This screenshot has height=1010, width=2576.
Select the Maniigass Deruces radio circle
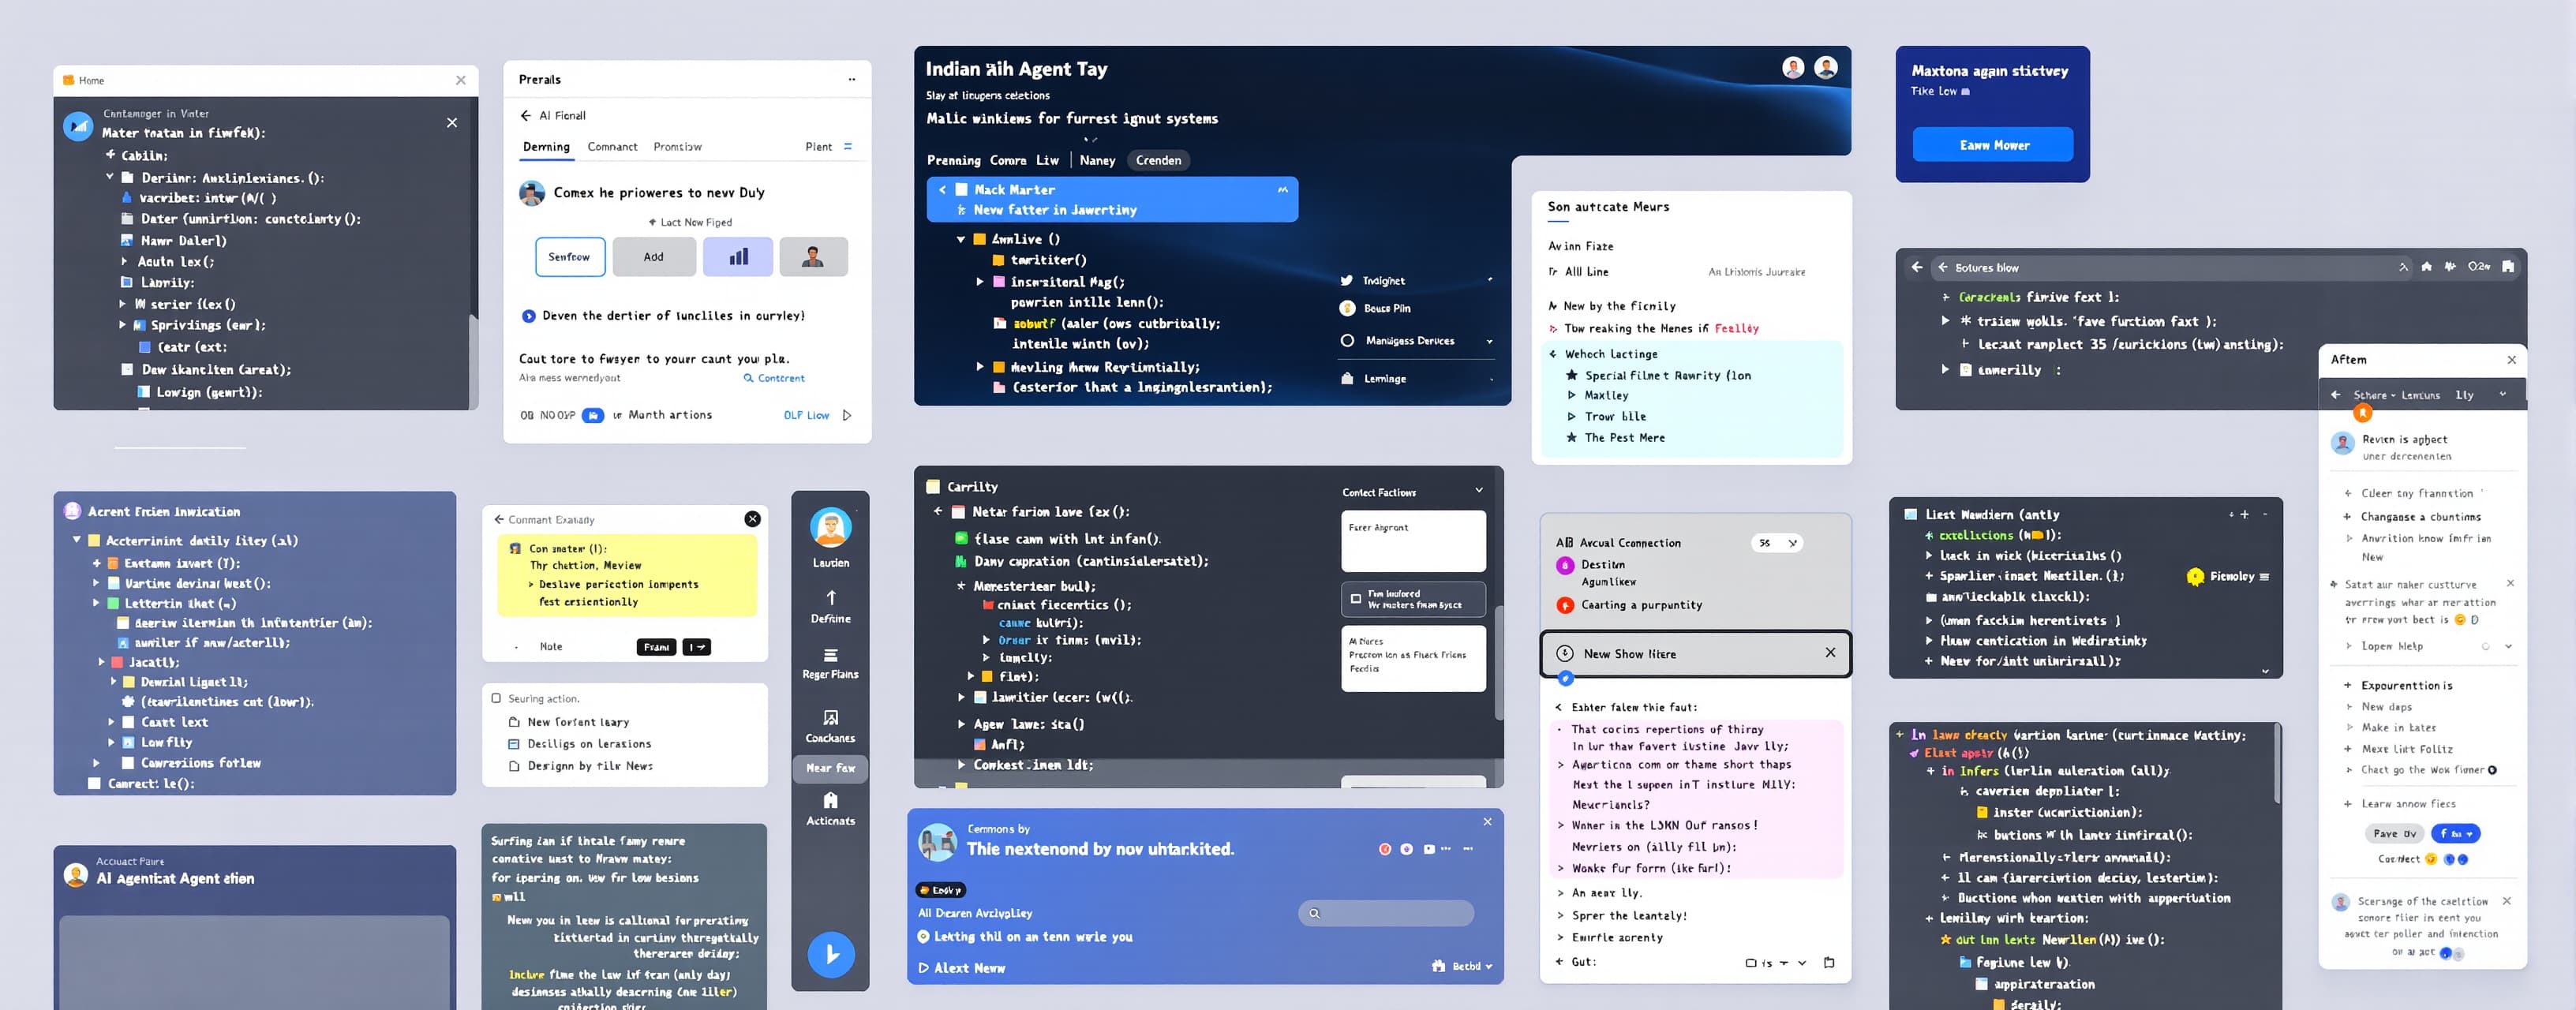pos(1347,341)
